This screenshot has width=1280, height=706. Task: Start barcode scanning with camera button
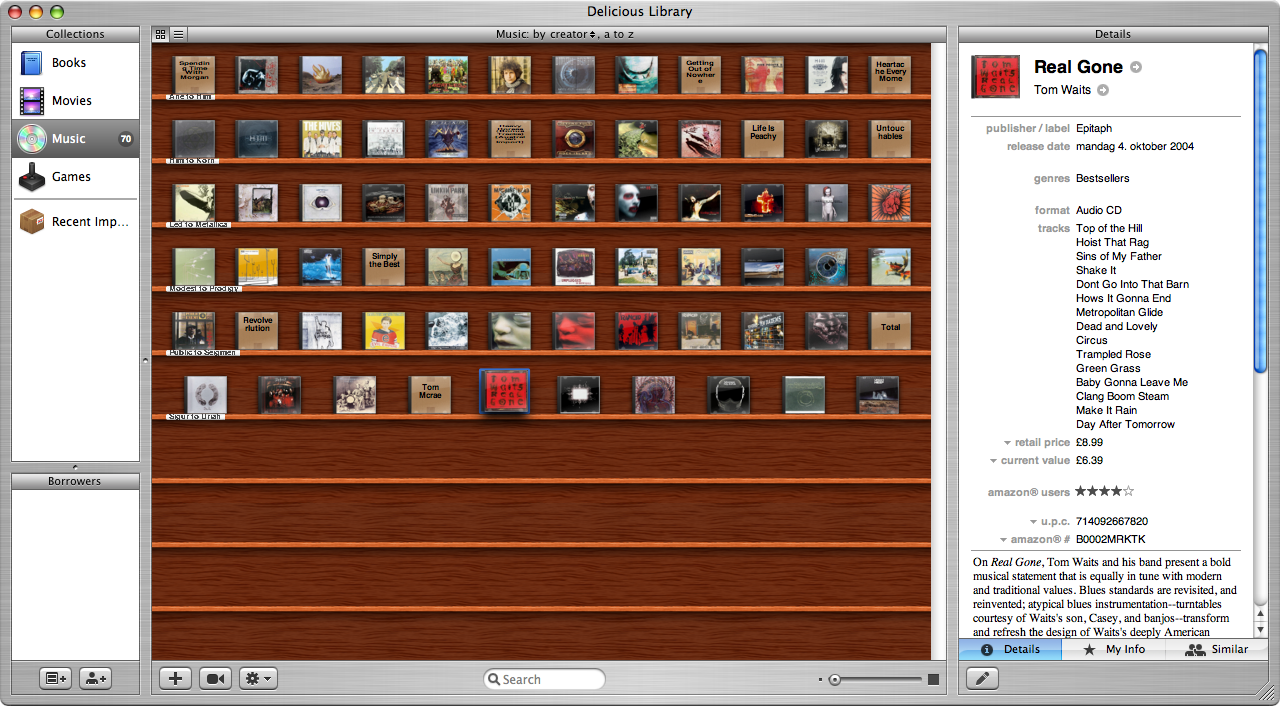point(215,678)
